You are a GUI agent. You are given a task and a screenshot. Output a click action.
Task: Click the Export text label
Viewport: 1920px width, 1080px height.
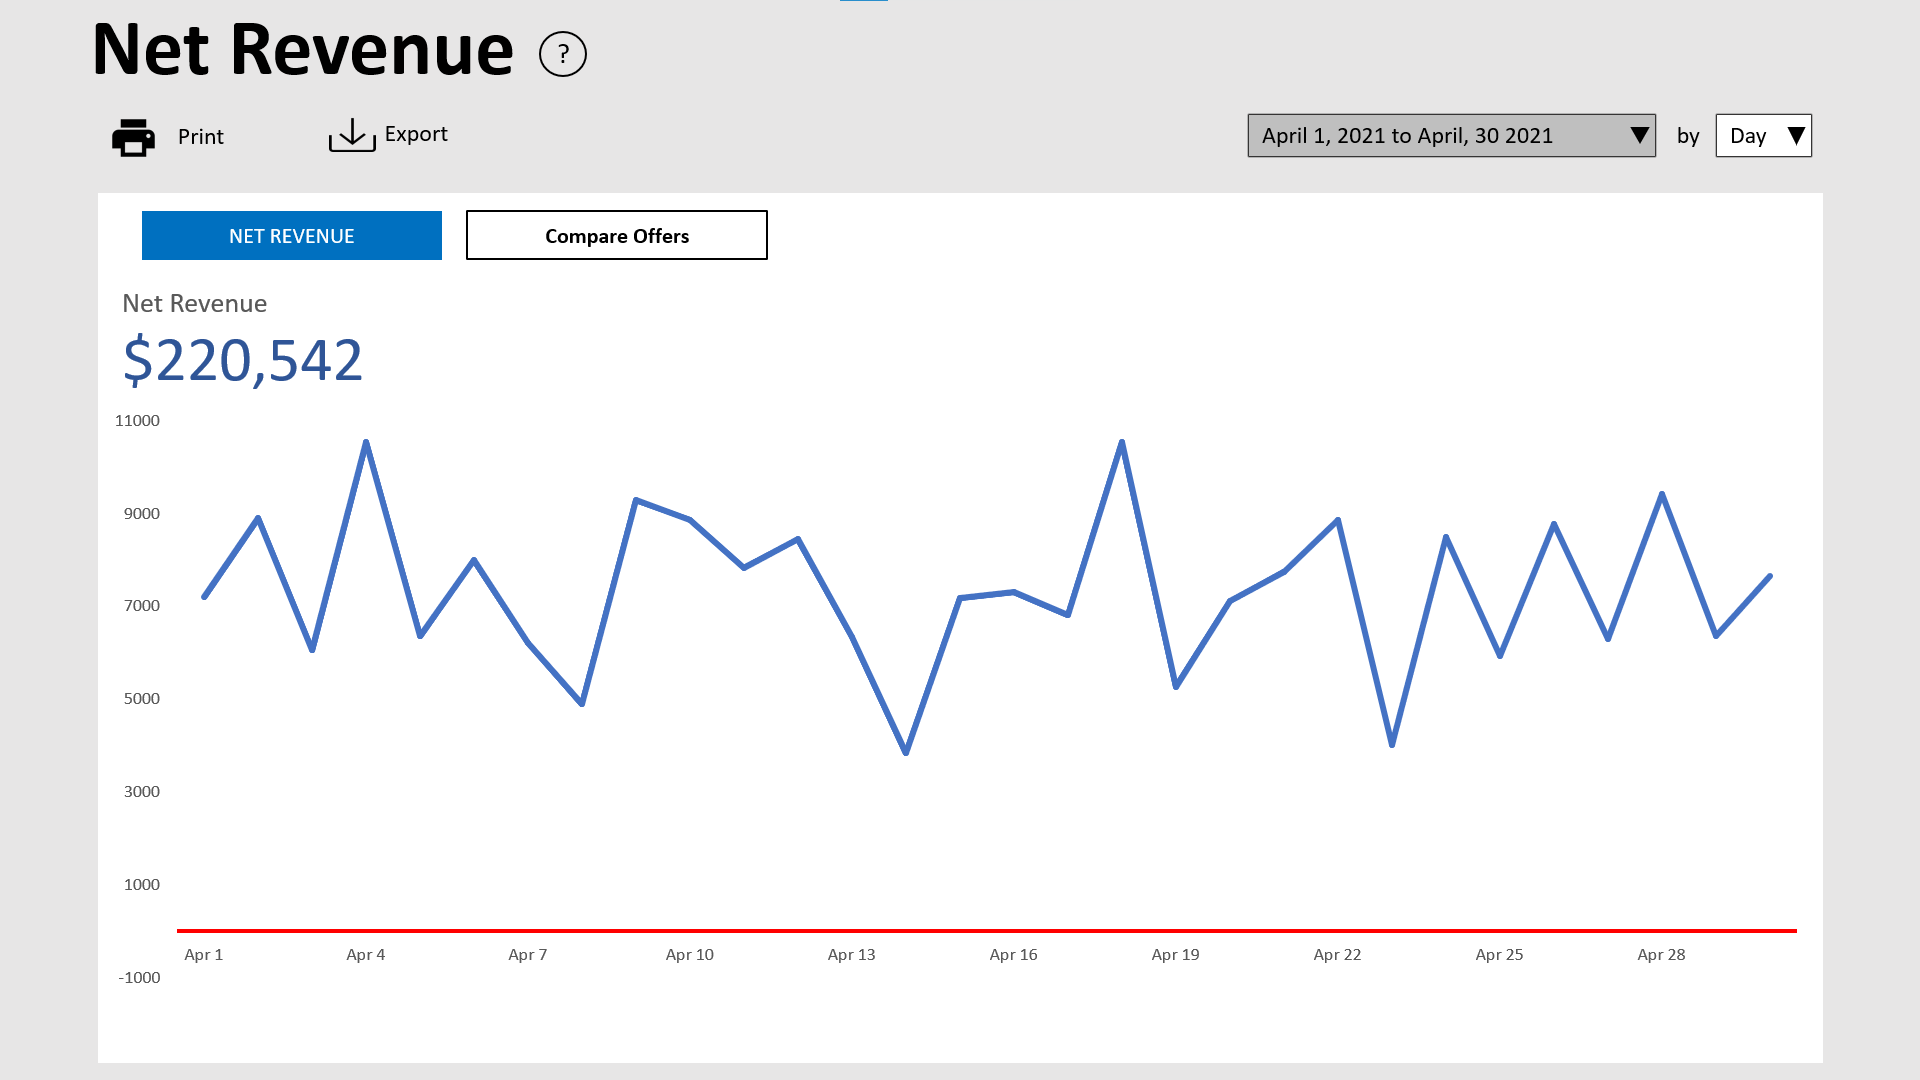coord(416,134)
